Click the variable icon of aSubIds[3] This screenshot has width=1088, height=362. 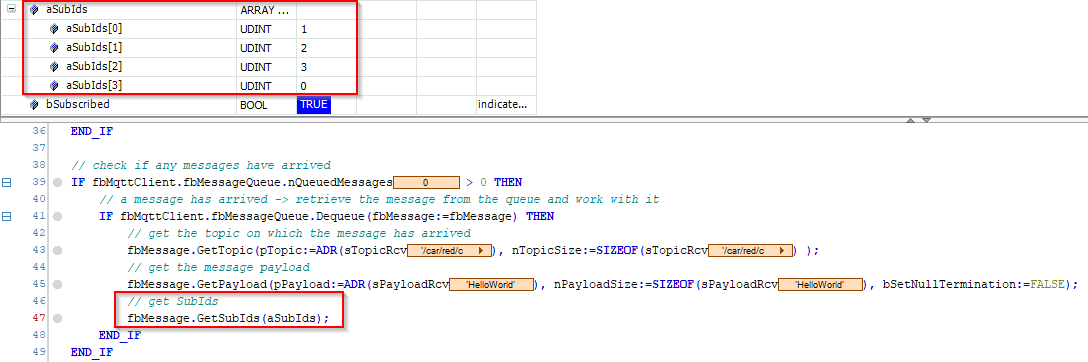(x=54, y=85)
